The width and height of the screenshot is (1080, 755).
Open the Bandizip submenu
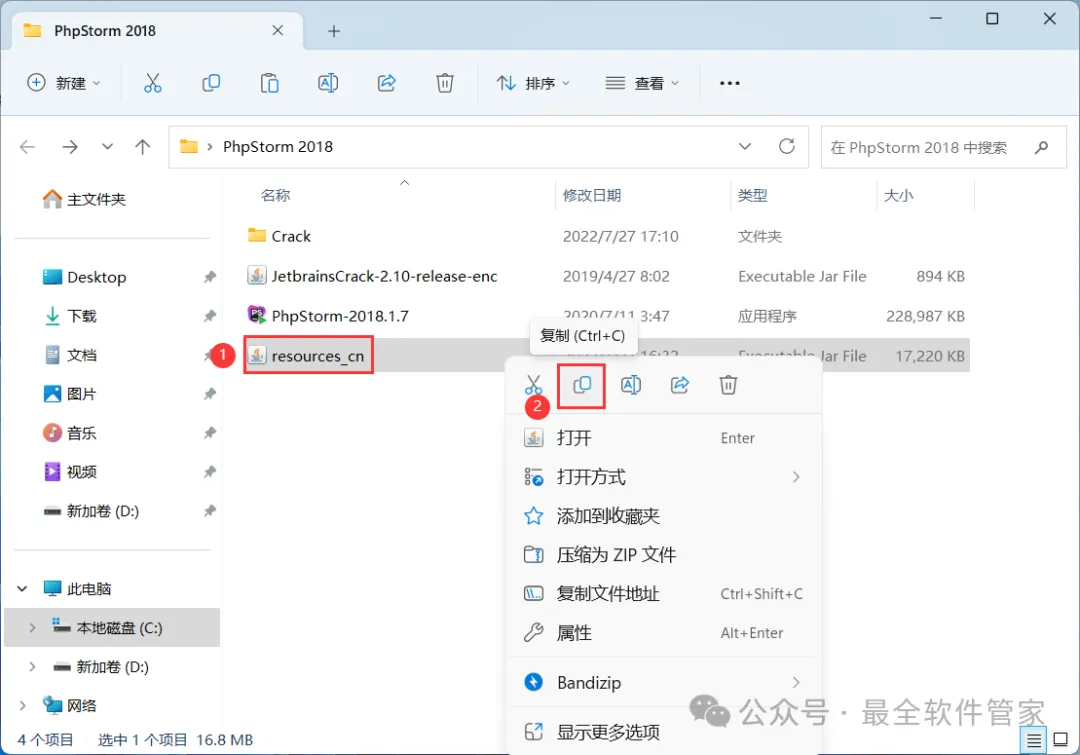pos(664,683)
